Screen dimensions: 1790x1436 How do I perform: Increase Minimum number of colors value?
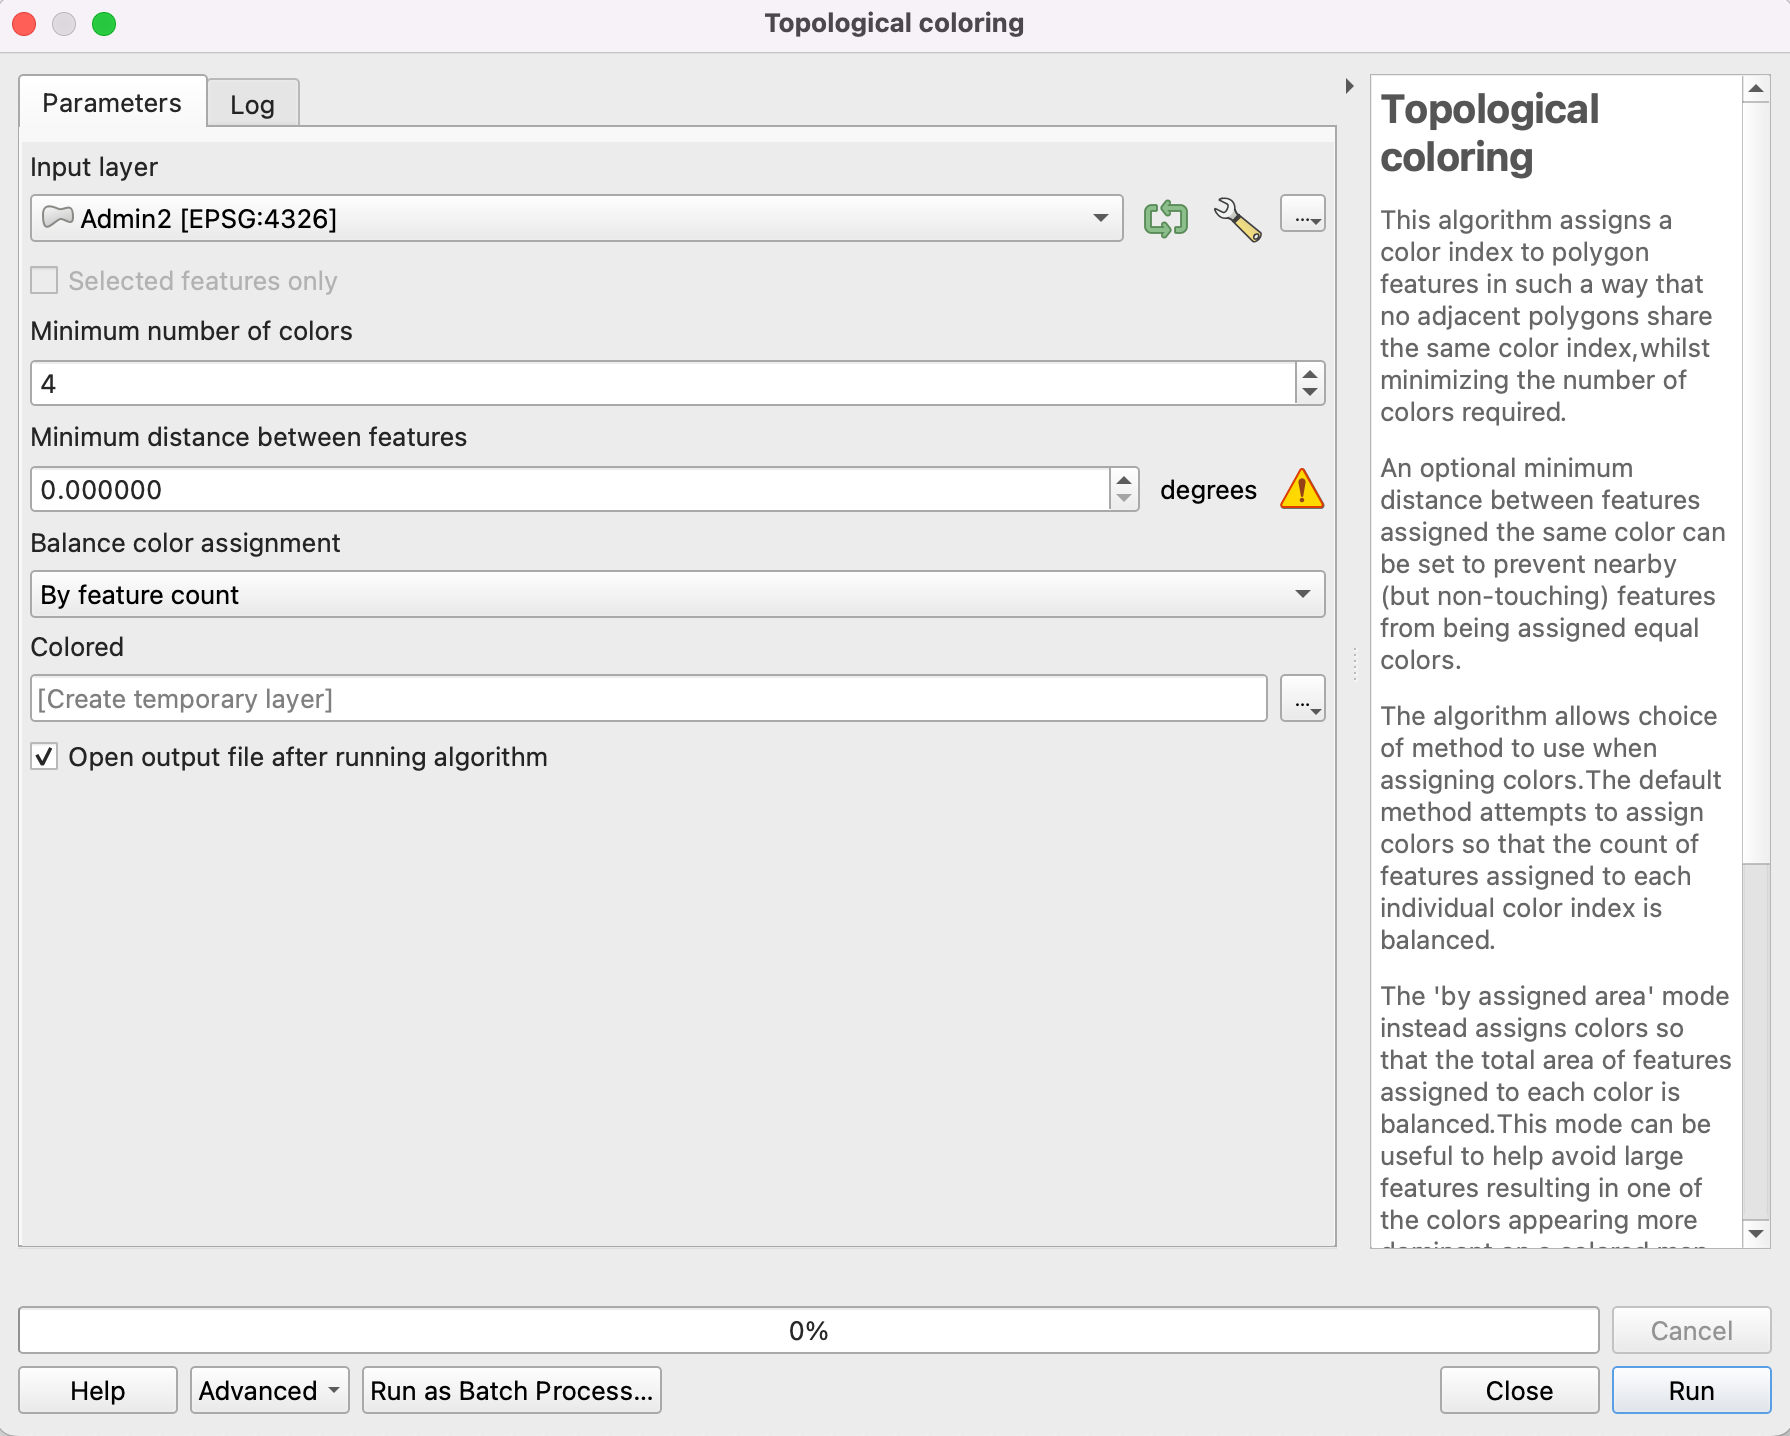[x=1310, y=374]
